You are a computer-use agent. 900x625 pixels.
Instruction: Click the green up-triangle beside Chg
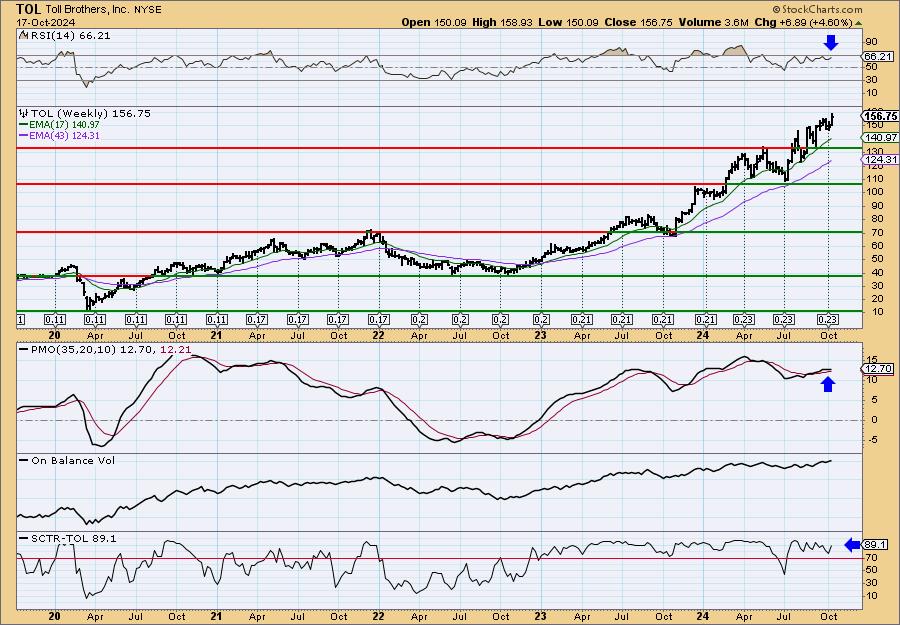point(858,23)
